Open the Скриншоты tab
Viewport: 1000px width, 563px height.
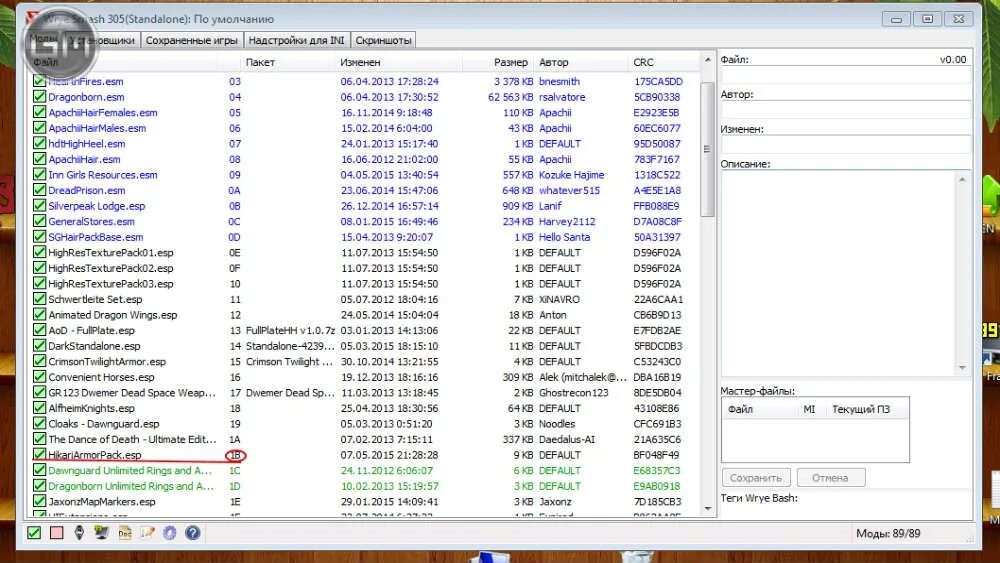tap(383, 40)
